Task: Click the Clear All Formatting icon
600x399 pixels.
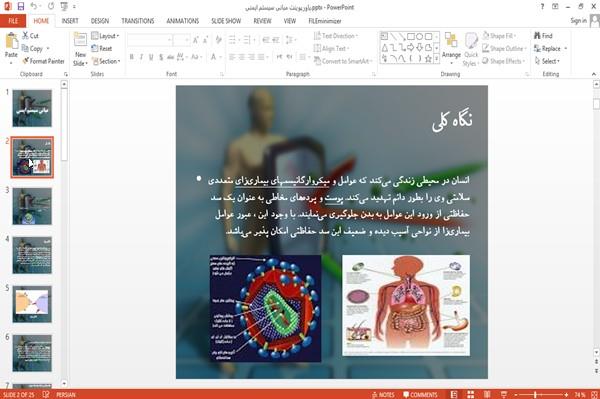Action: [218, 40]
